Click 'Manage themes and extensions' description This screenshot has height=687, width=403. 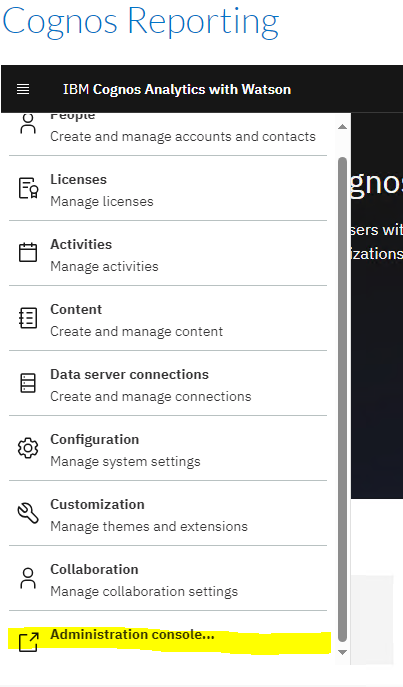click(149, 526)
